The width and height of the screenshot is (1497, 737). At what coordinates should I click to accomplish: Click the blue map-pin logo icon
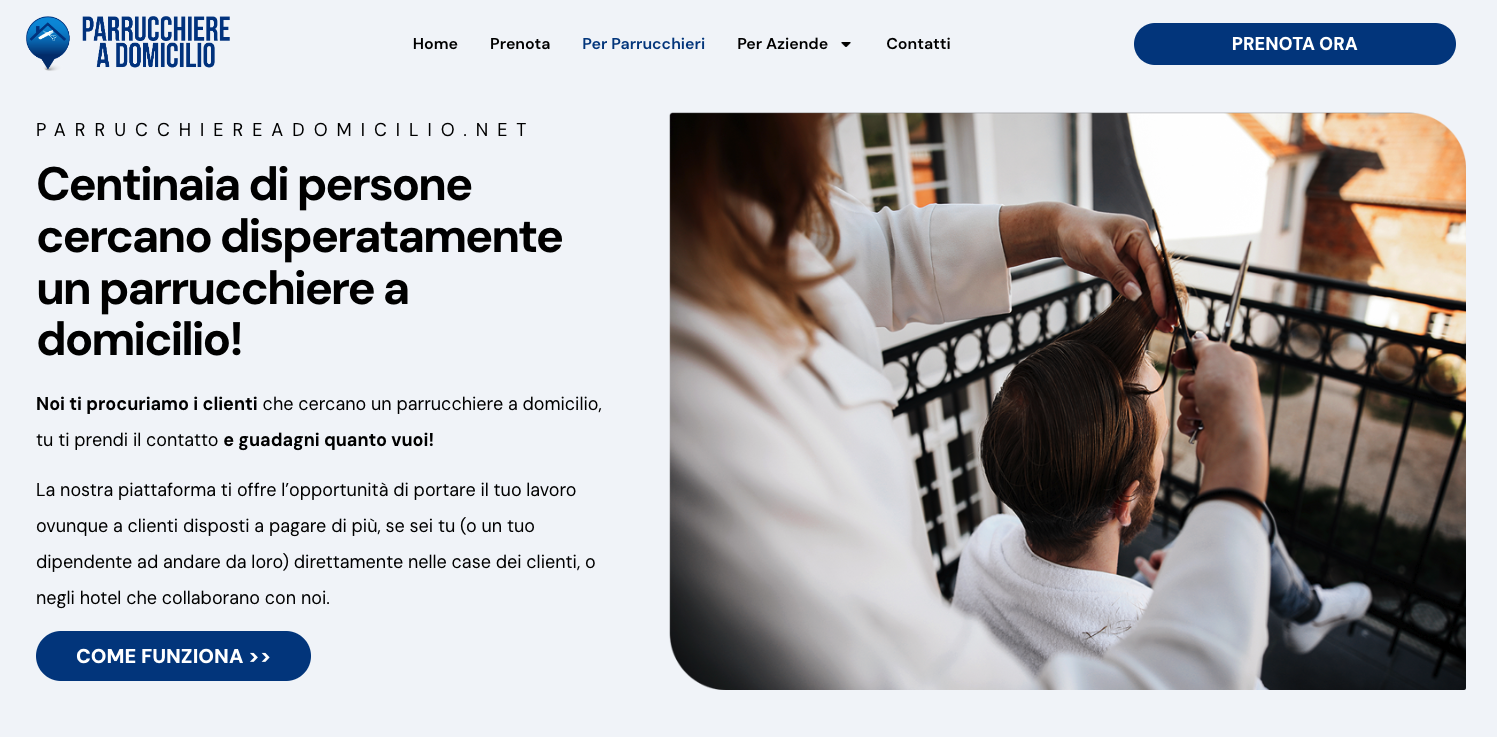(48, 43)
